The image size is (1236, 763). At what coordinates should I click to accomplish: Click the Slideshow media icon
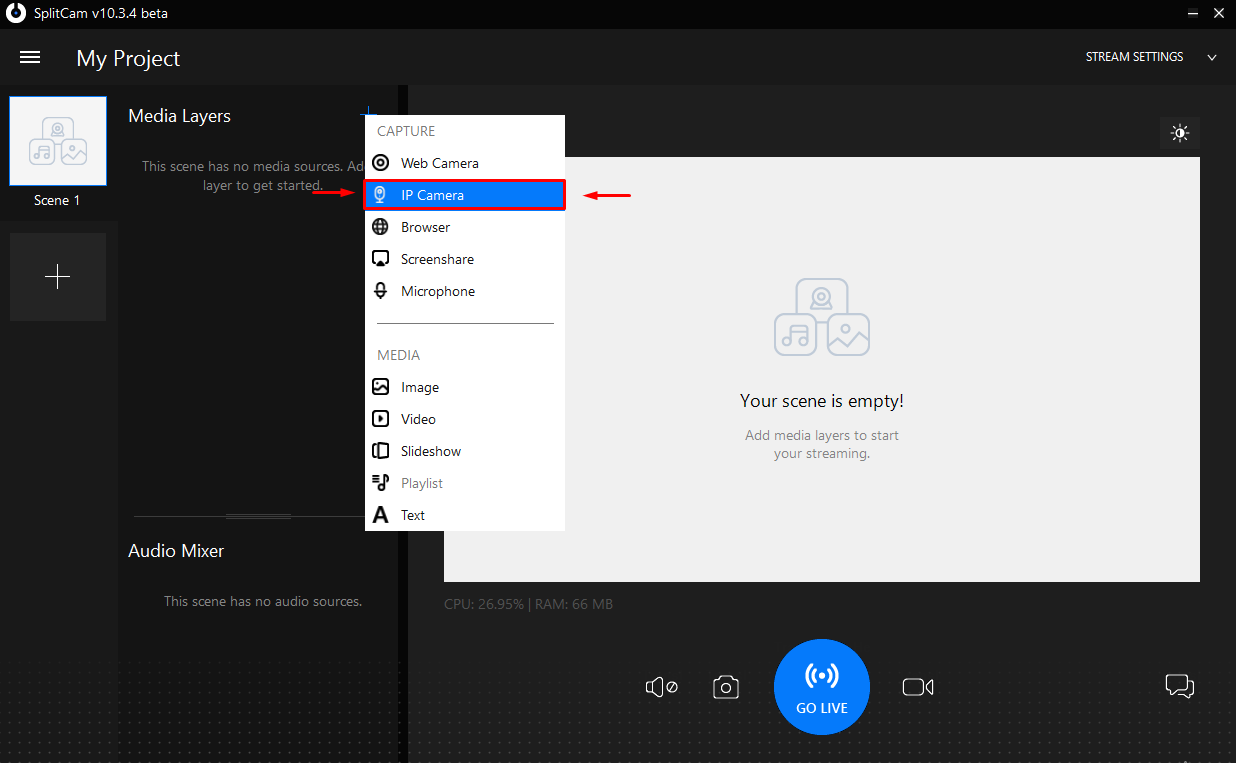(380, 451)
